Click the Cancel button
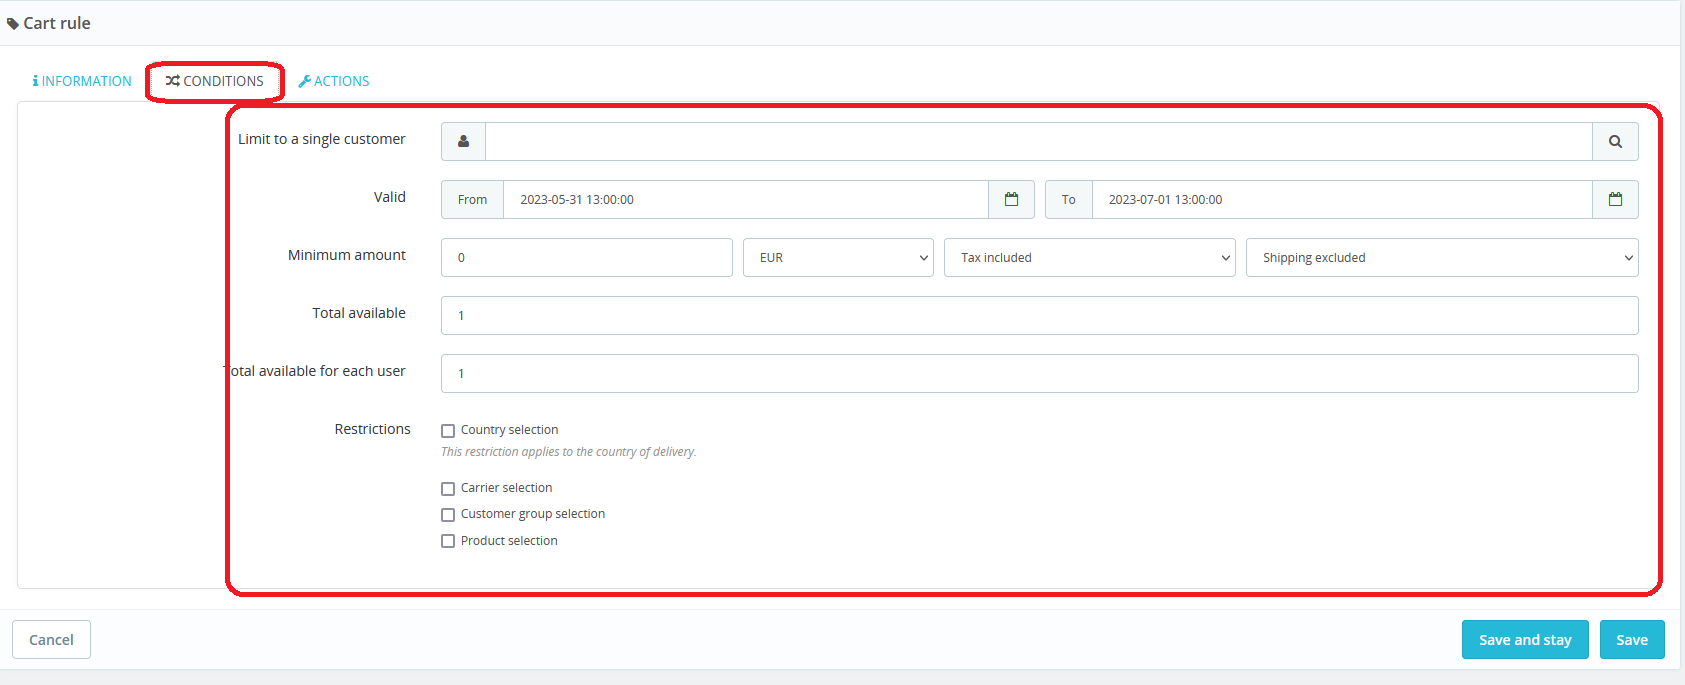Screen dimensions: 1685x685 click(x=51, y=640)
